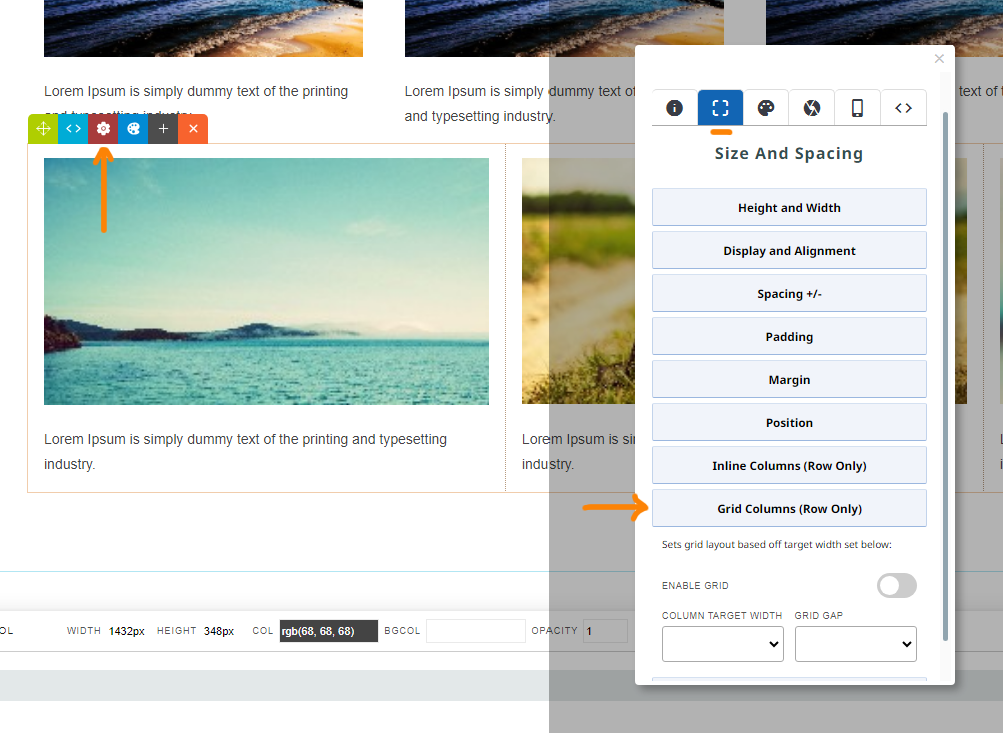Expand the Padding section
Viewport: 1003px width, 733px height.
click(789, 337)
